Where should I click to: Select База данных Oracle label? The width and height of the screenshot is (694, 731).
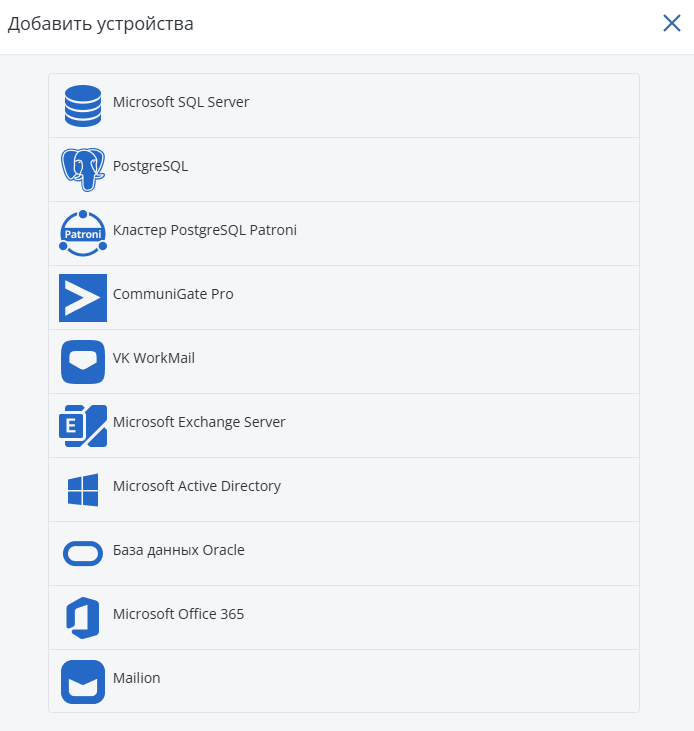tap(179, 550)
